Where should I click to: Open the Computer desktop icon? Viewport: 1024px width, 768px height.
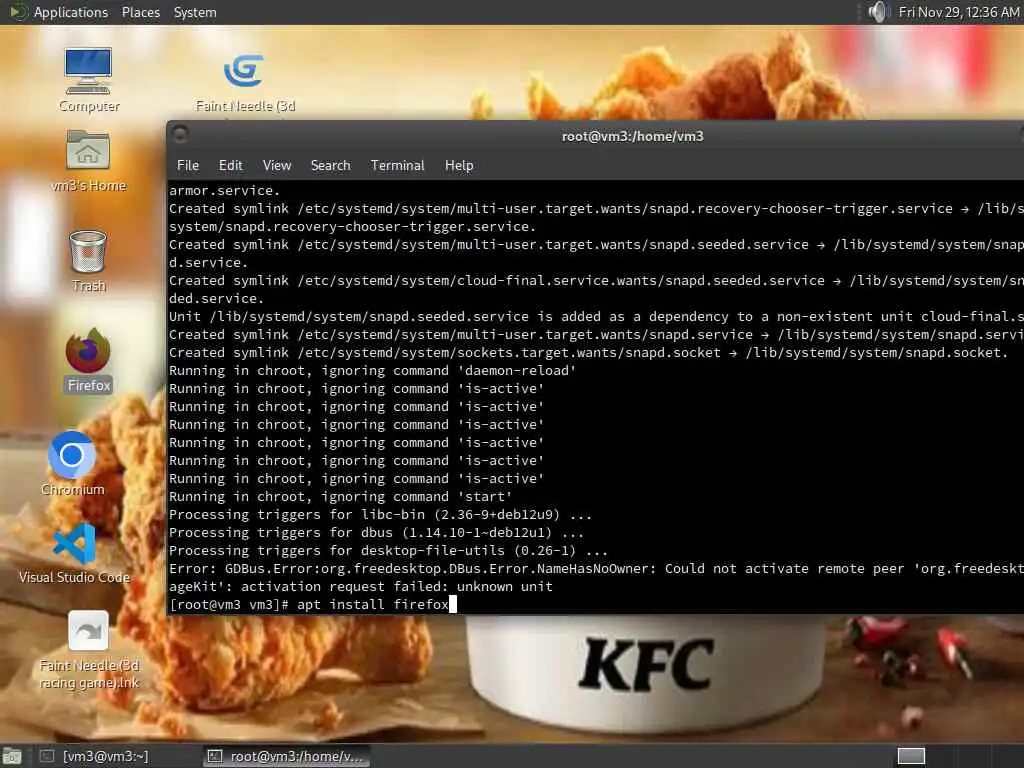pos(88,79)
